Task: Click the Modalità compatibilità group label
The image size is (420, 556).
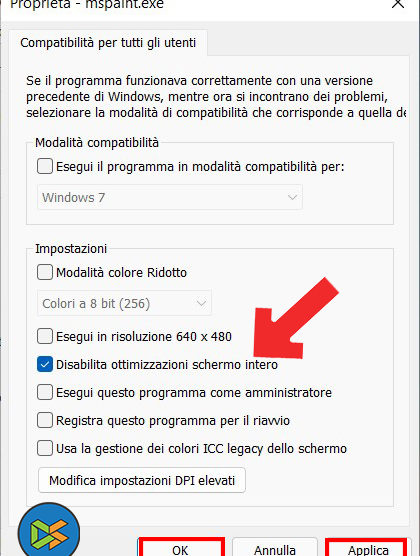Action: tap(97, 143)
